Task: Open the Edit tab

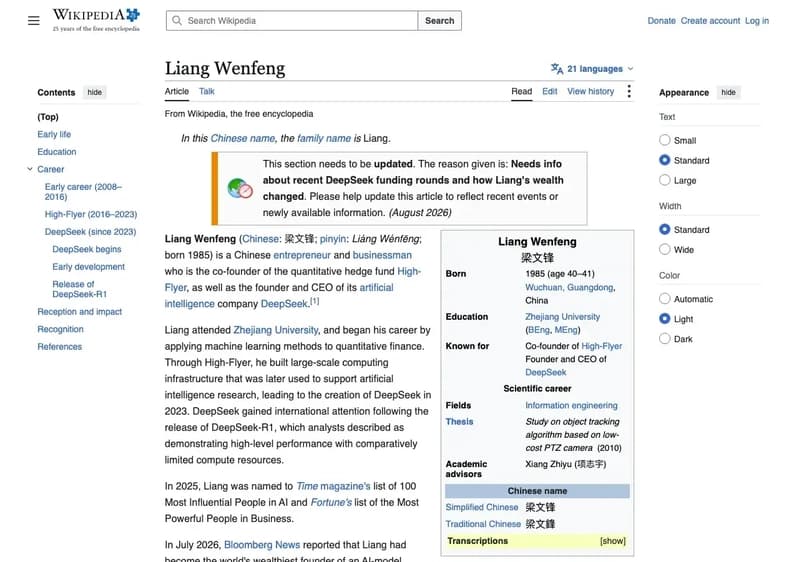Action: 549,91
